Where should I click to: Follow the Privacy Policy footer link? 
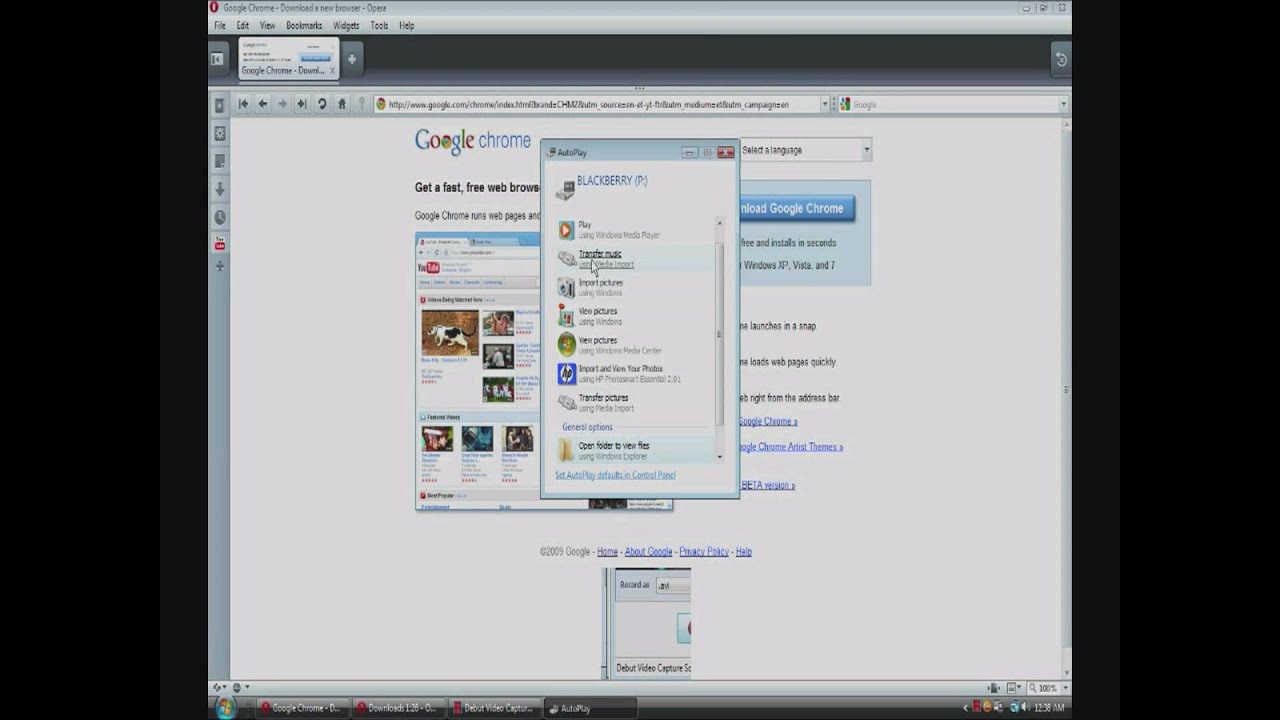[704, 551]
